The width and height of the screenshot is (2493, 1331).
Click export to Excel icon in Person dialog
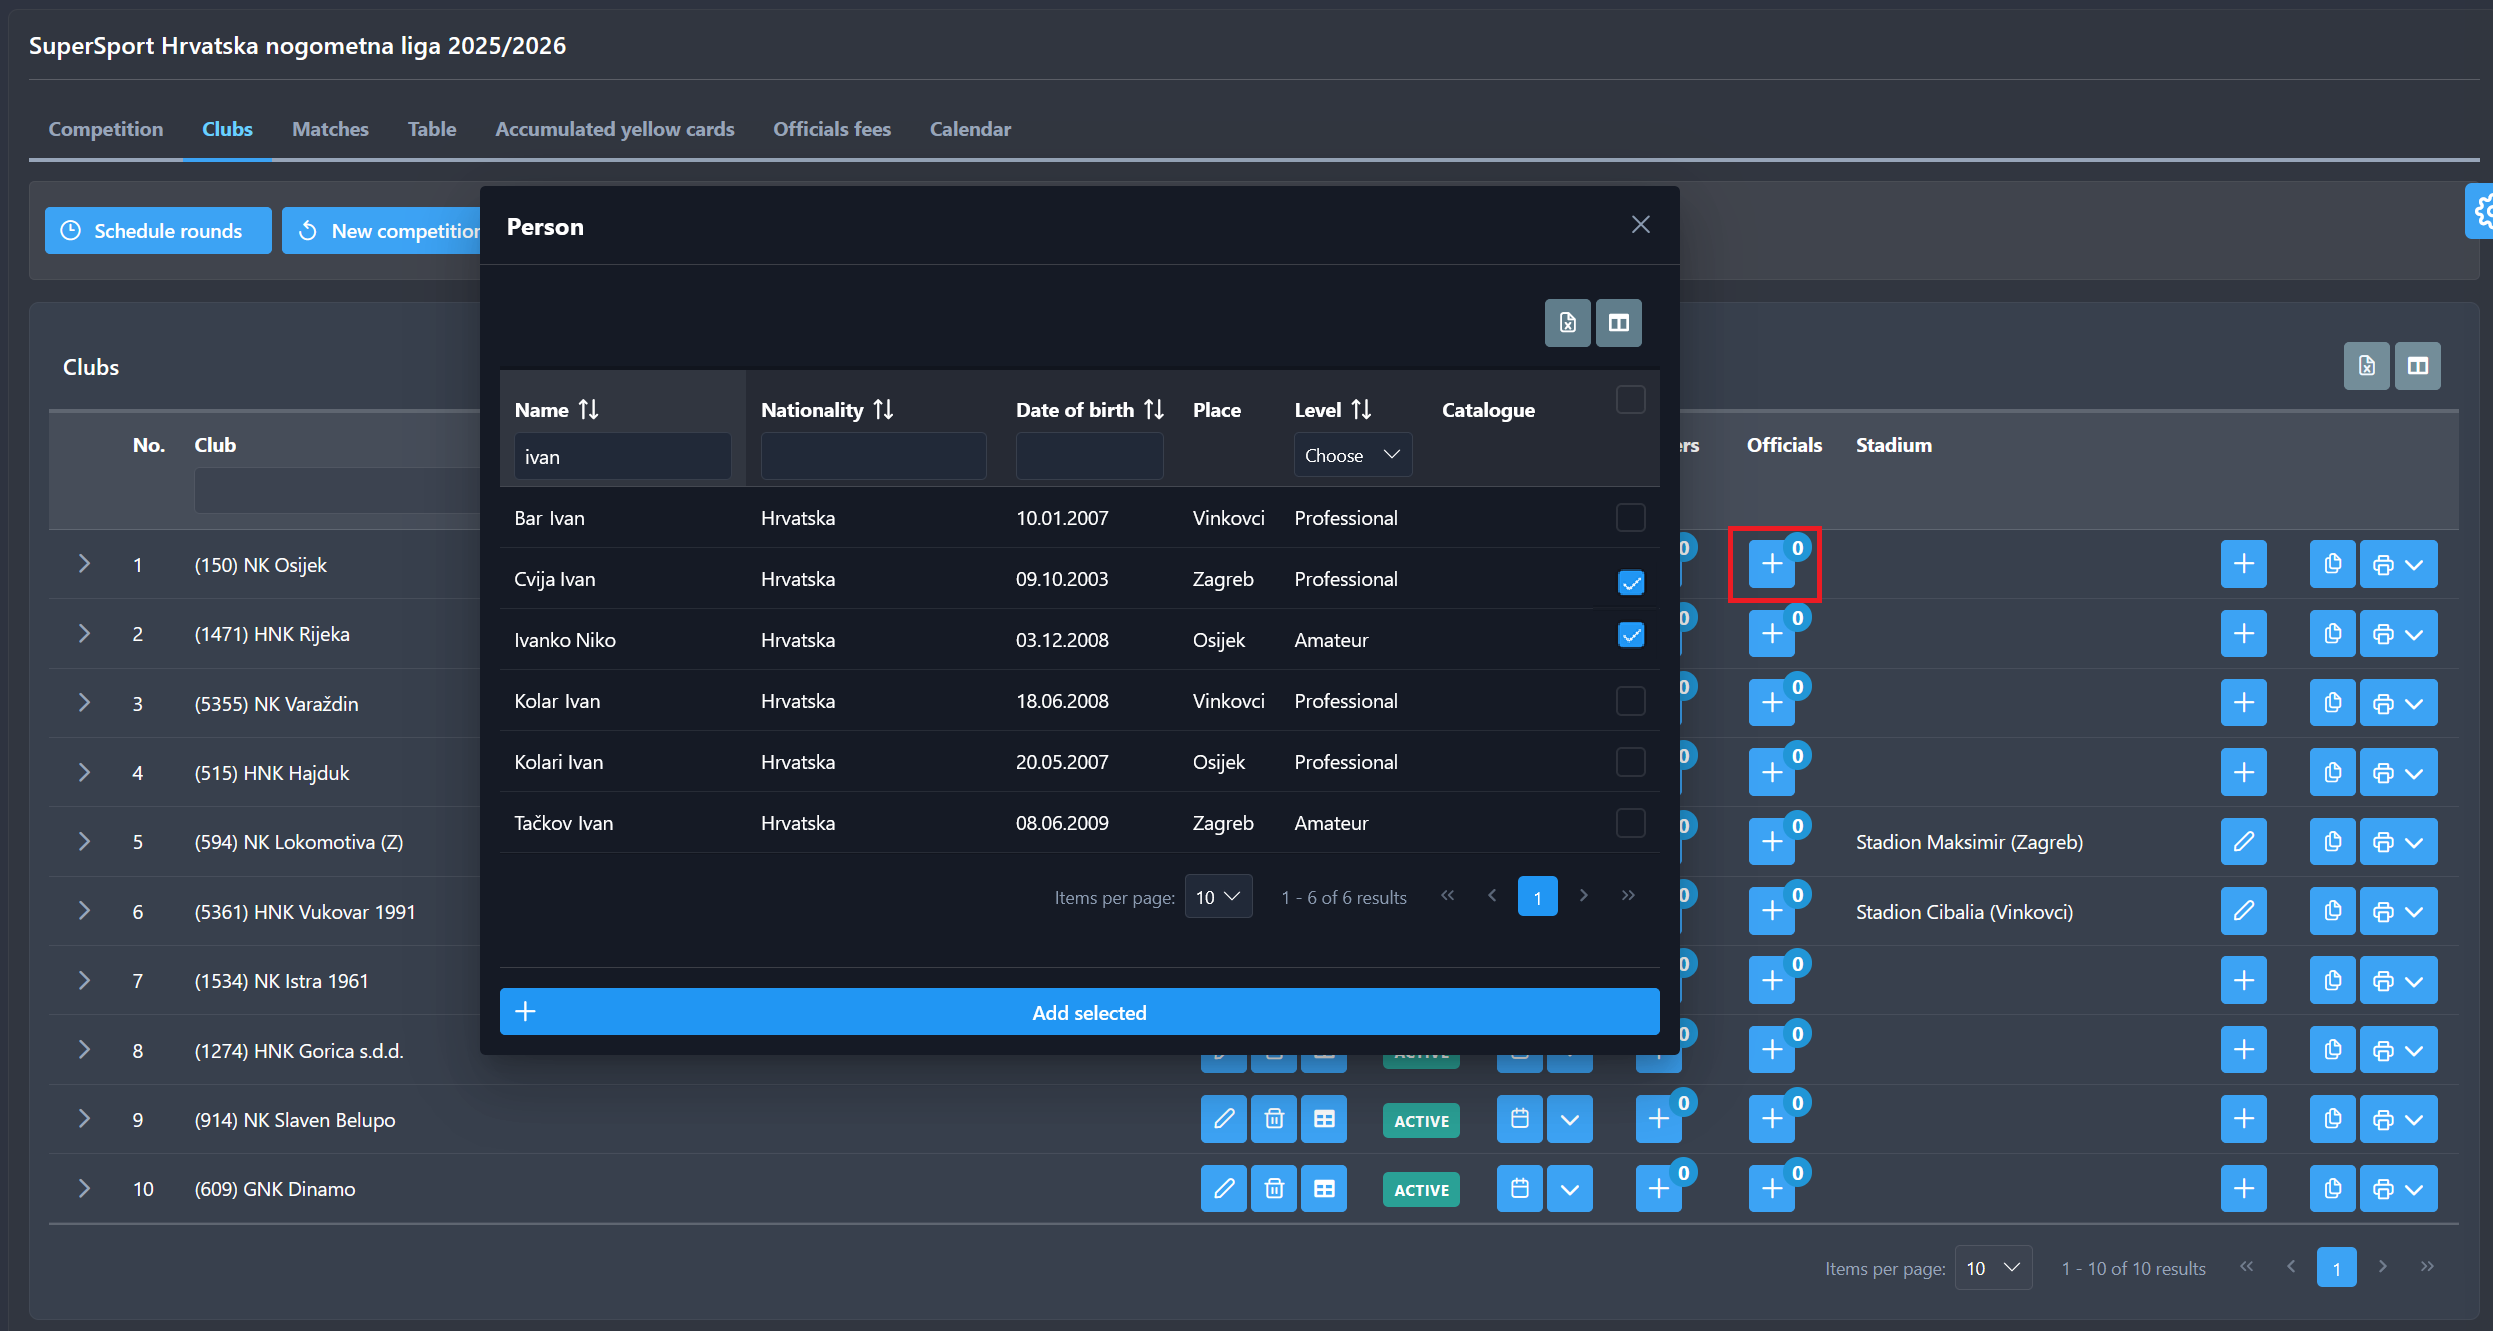pos(1567,323)
